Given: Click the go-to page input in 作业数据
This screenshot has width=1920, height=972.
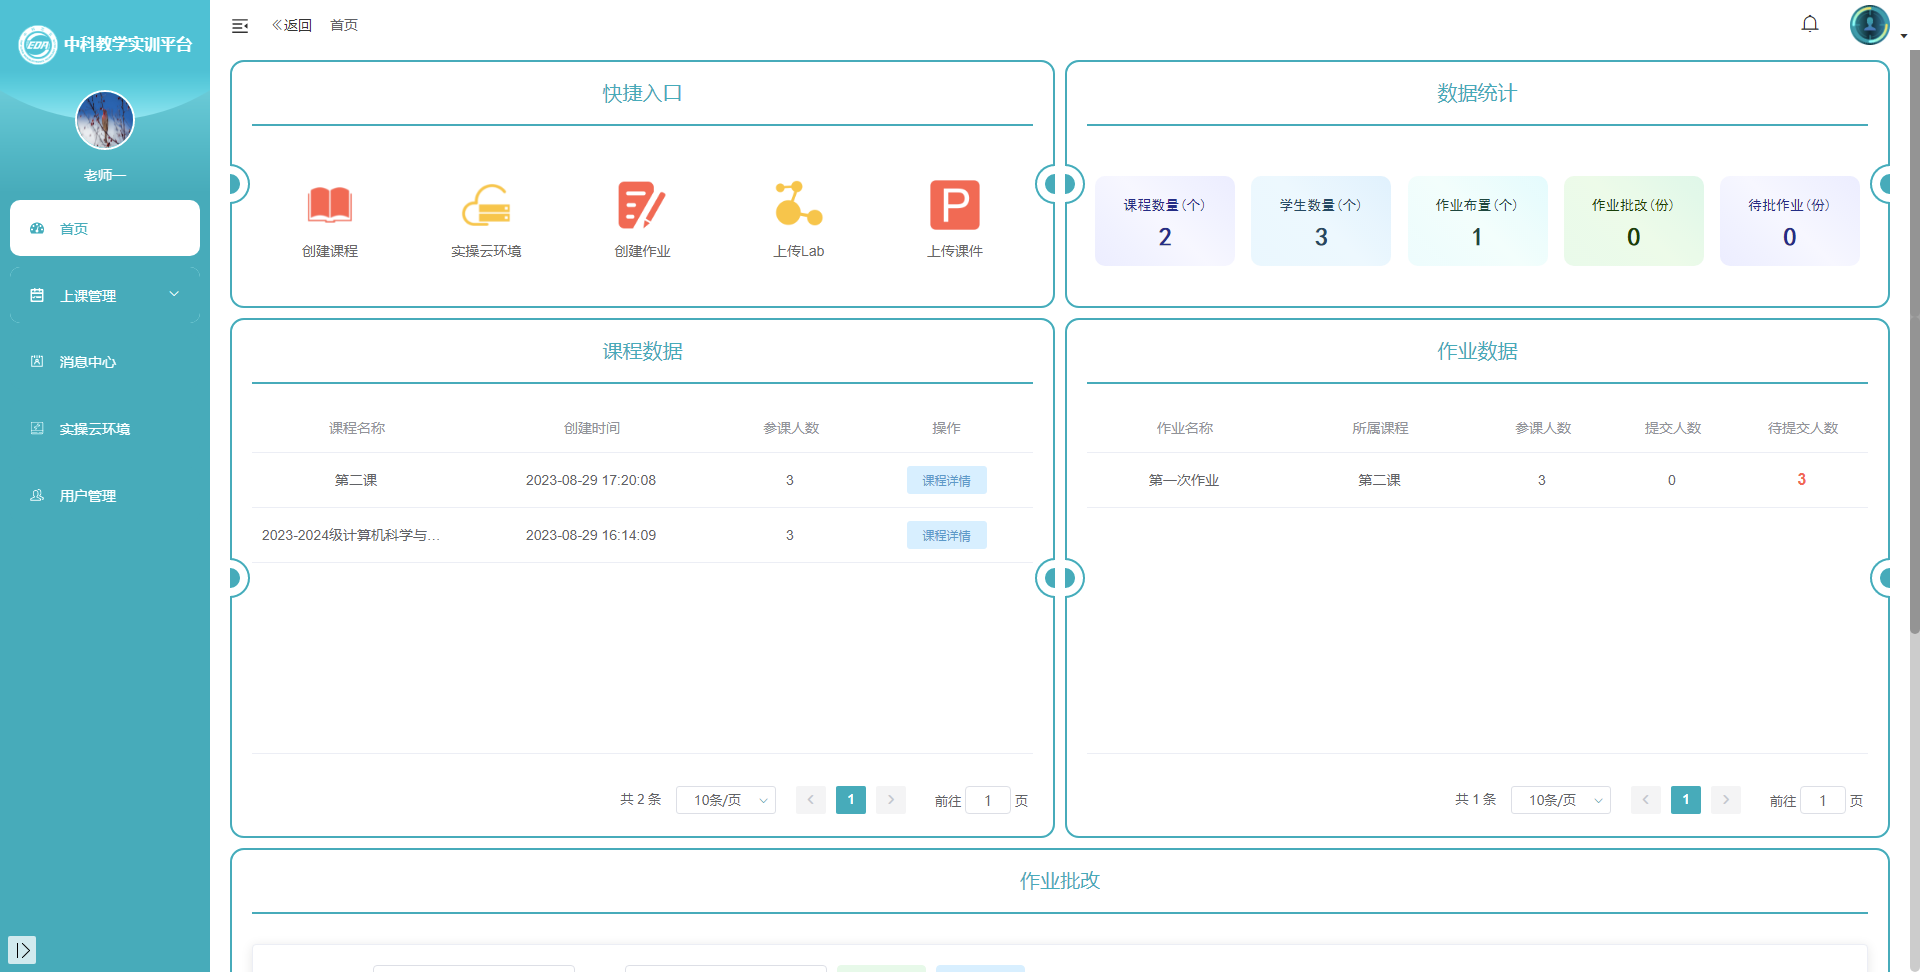Looking at the screenshot, I should coord(1823,800).
